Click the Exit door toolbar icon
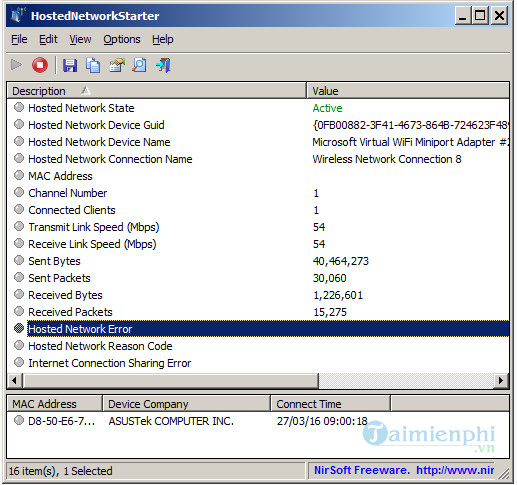The height and width of the screenshot is (485, 517). click(163, 65)
